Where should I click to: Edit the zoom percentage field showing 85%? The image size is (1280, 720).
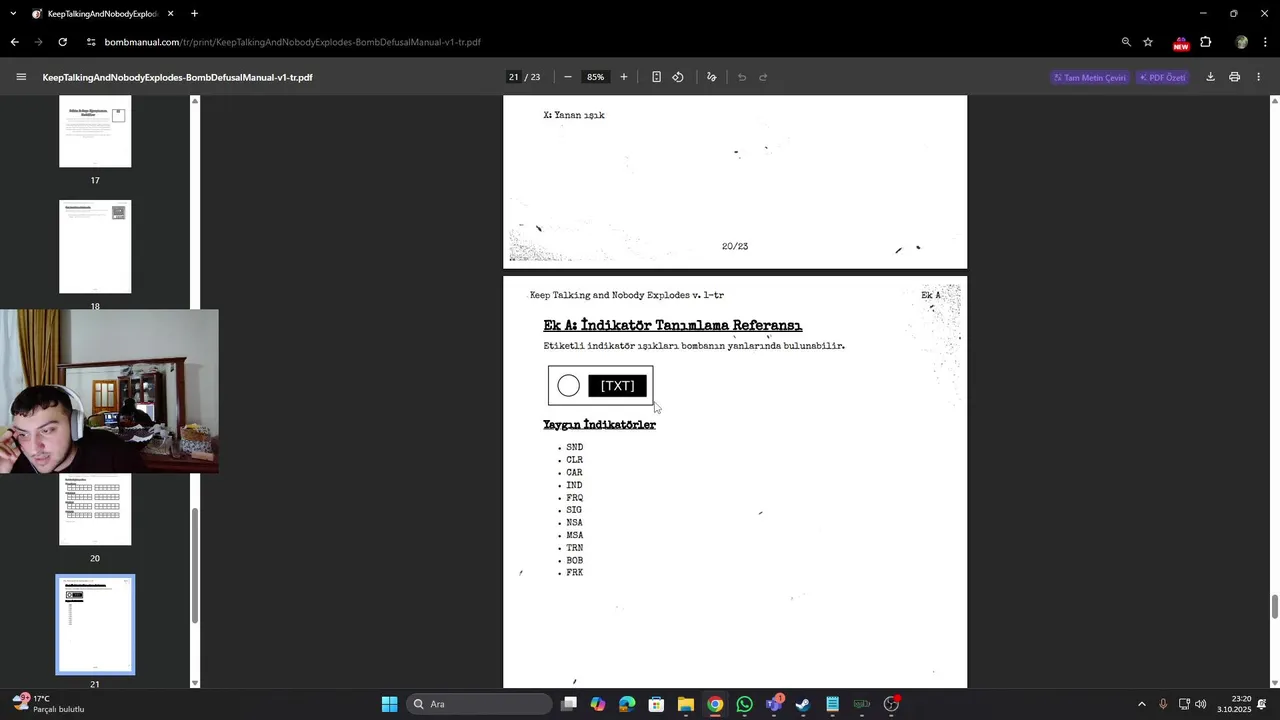(x=596, y=77)
